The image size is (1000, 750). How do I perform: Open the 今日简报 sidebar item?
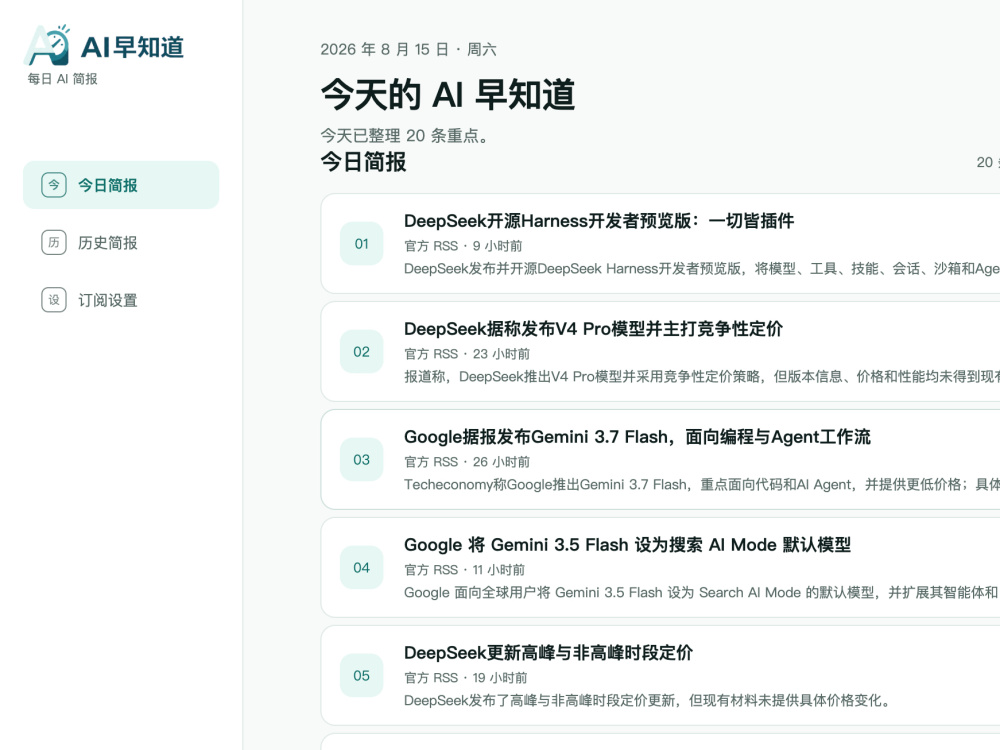click(x=121, y=185)
